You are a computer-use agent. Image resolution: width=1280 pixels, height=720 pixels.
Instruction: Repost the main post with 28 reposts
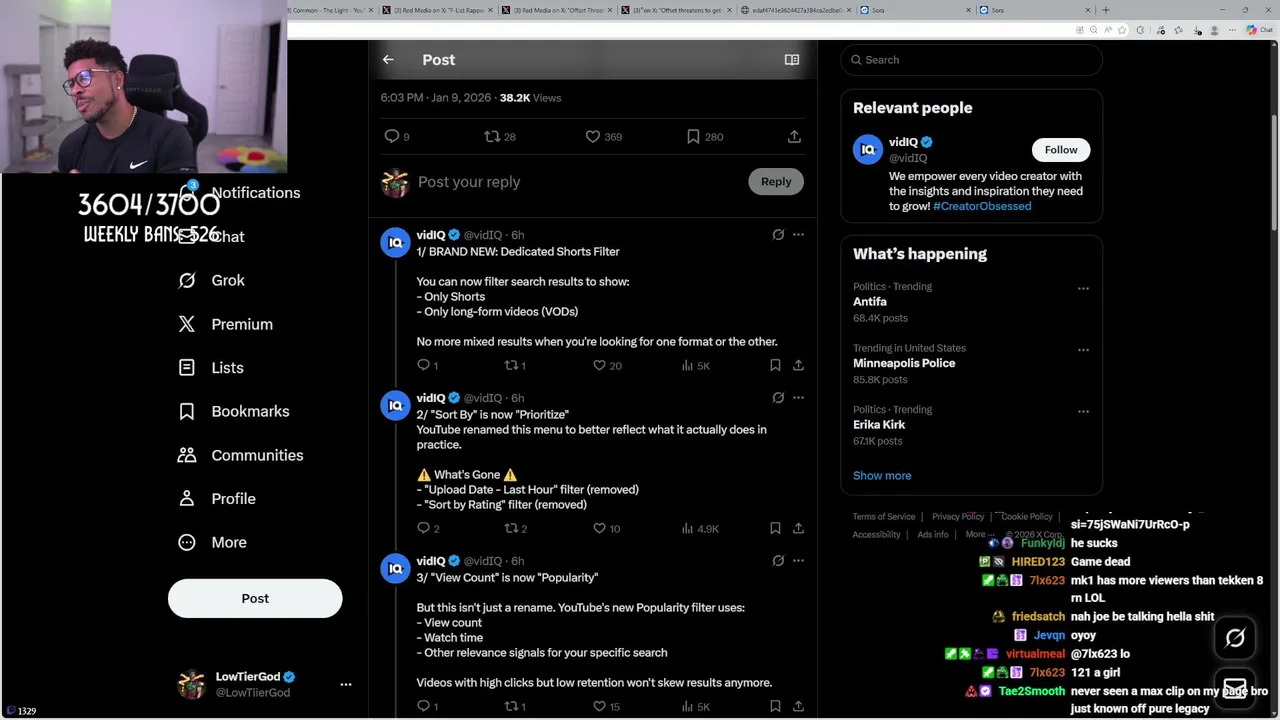coord(492,136)
